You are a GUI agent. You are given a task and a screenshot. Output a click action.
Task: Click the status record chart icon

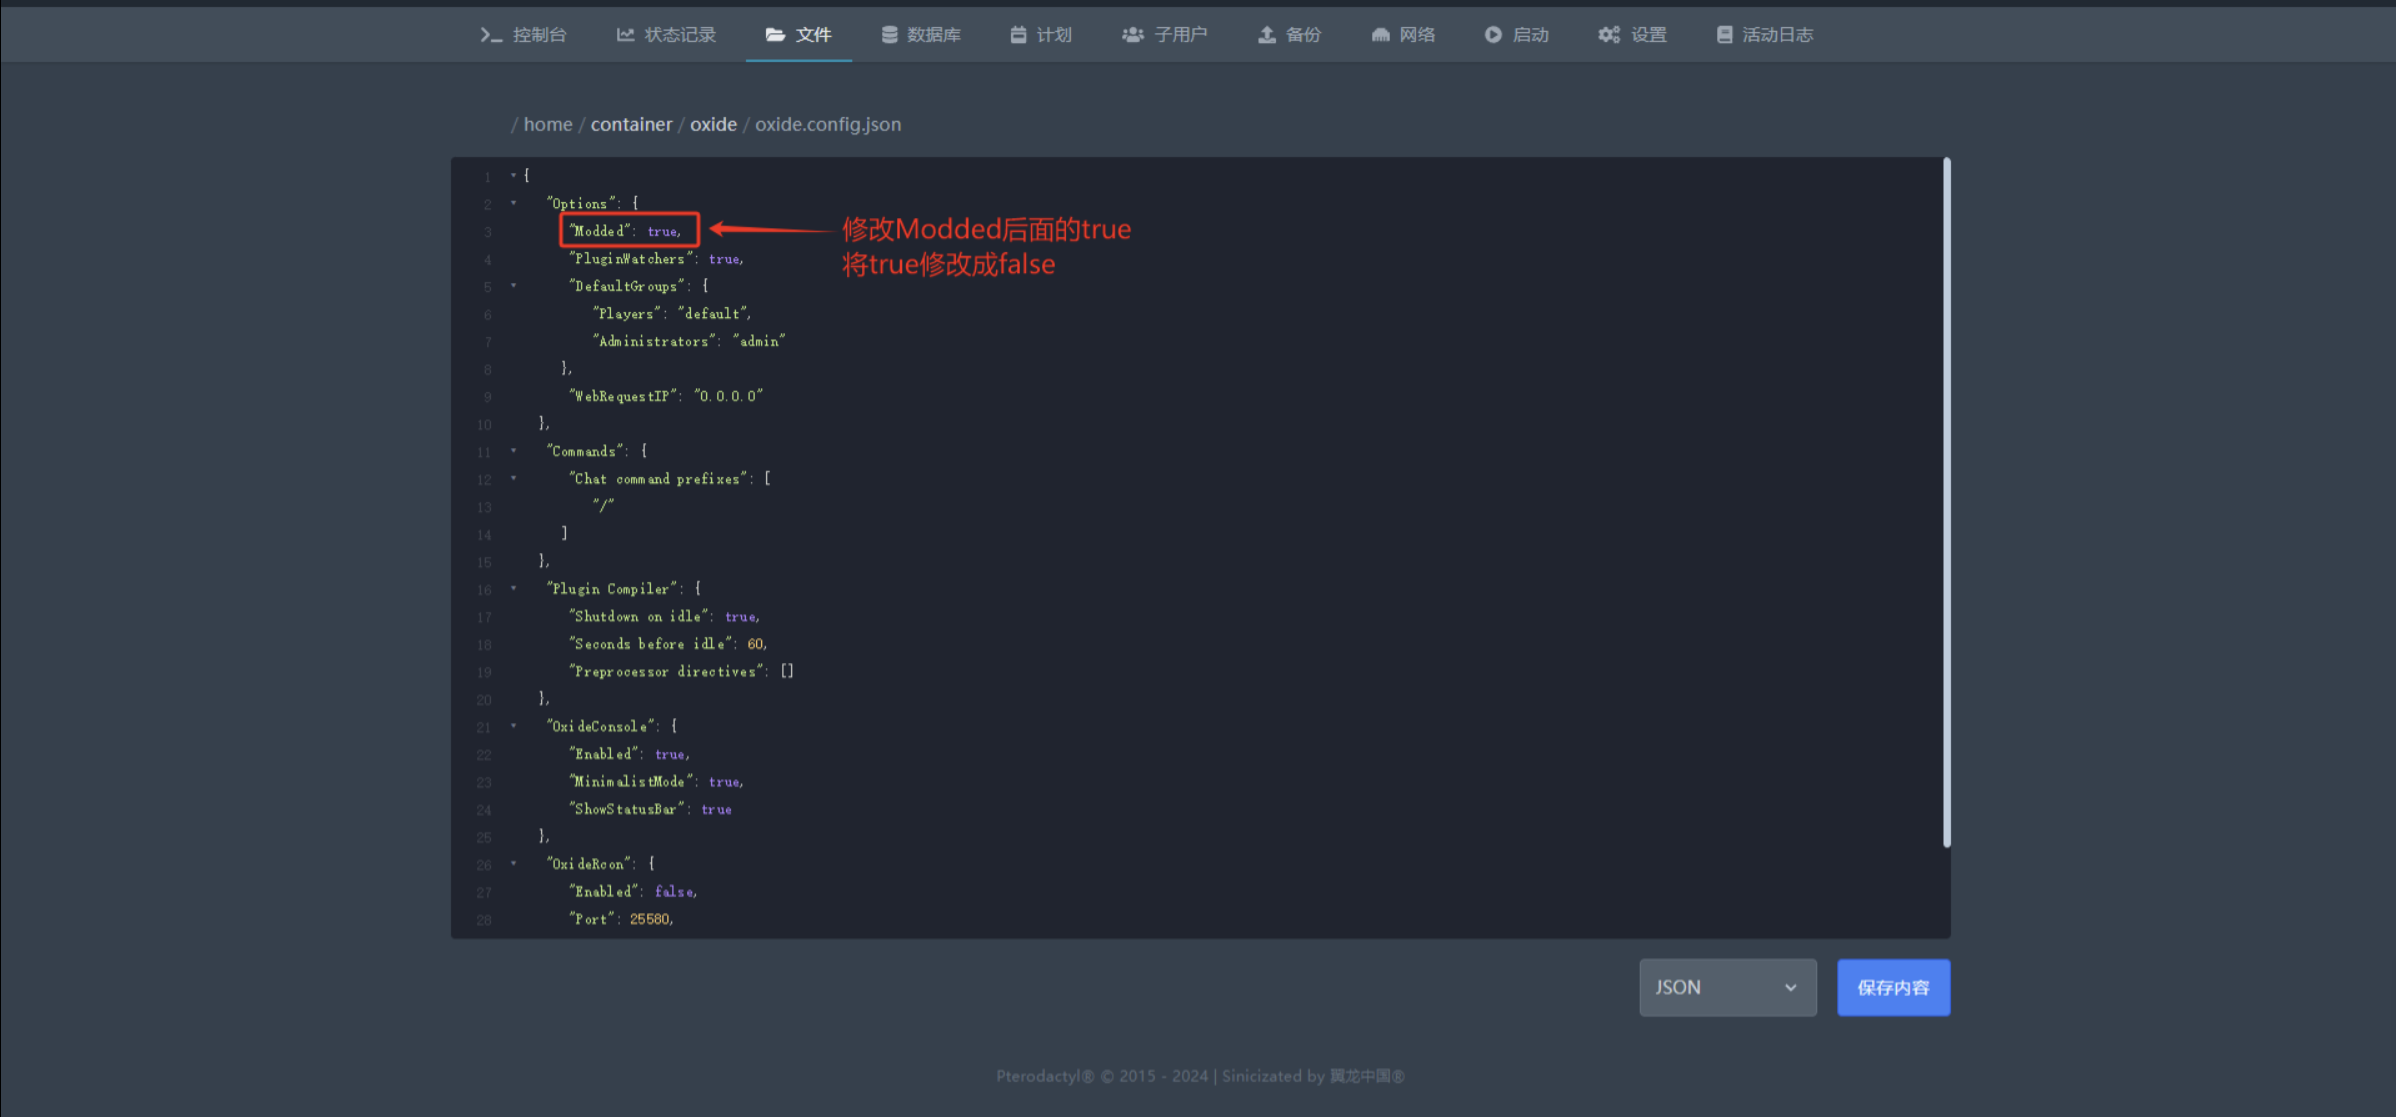[625, 35]
